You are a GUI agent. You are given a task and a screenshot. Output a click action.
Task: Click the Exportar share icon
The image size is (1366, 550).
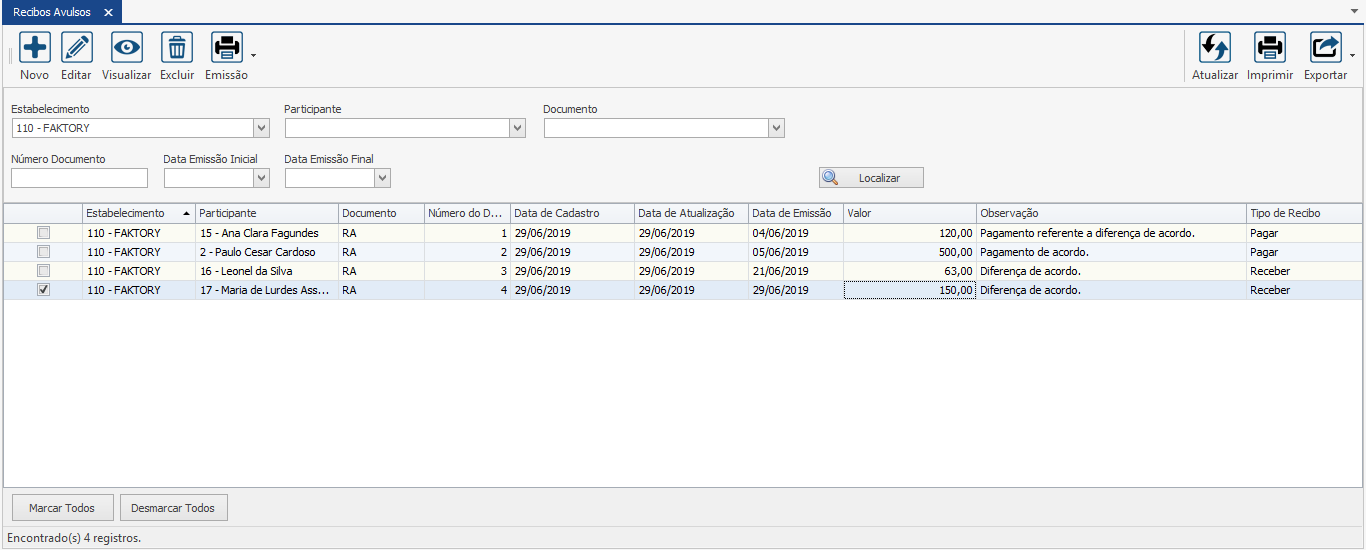1325,48
